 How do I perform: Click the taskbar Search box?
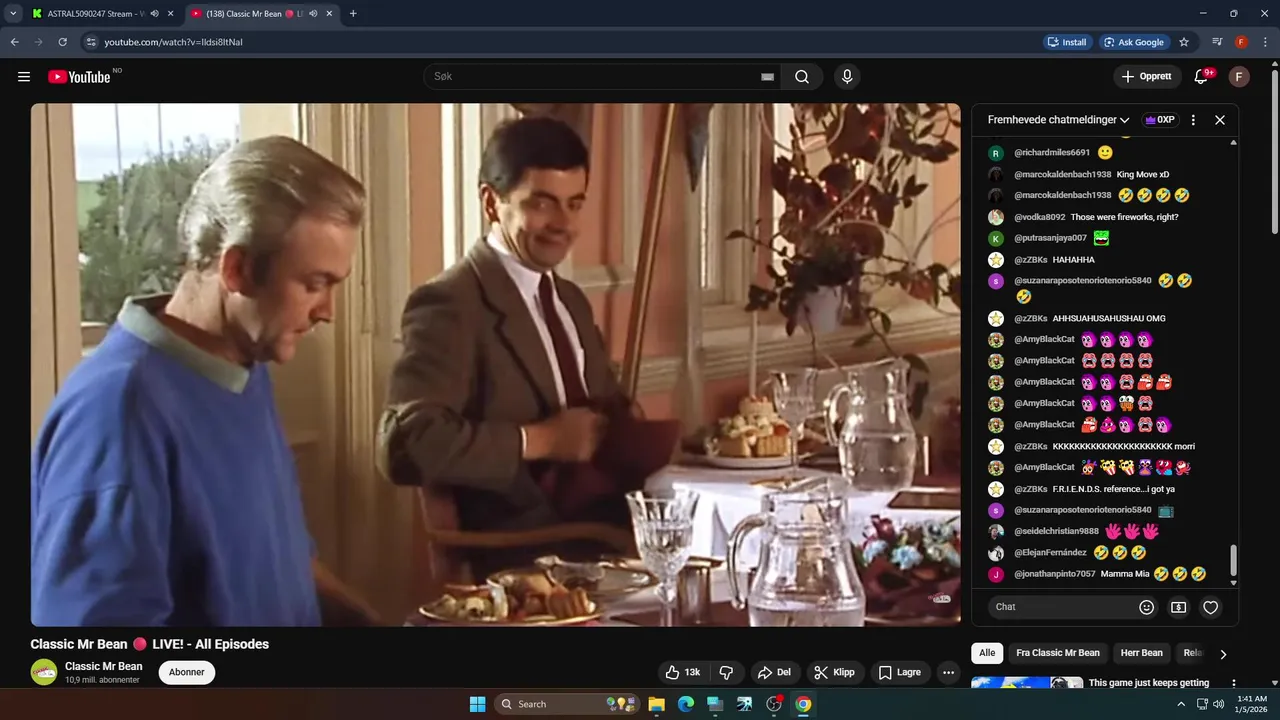pos(568,704)
